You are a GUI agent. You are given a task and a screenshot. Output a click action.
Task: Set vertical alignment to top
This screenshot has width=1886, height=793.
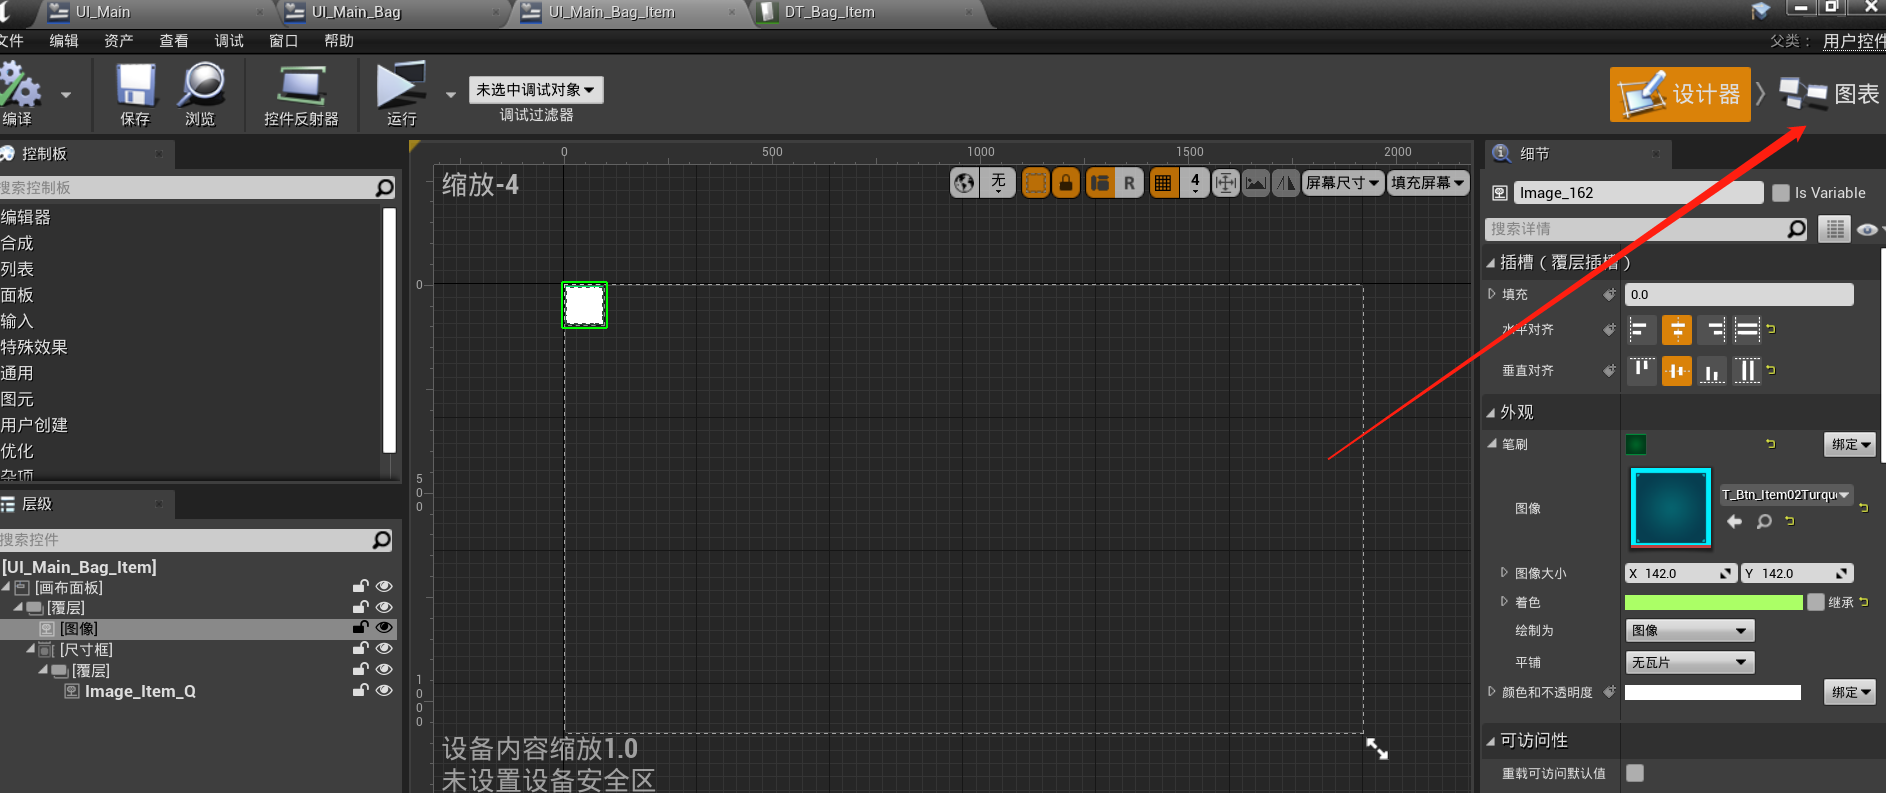[x=1641, y=371]
